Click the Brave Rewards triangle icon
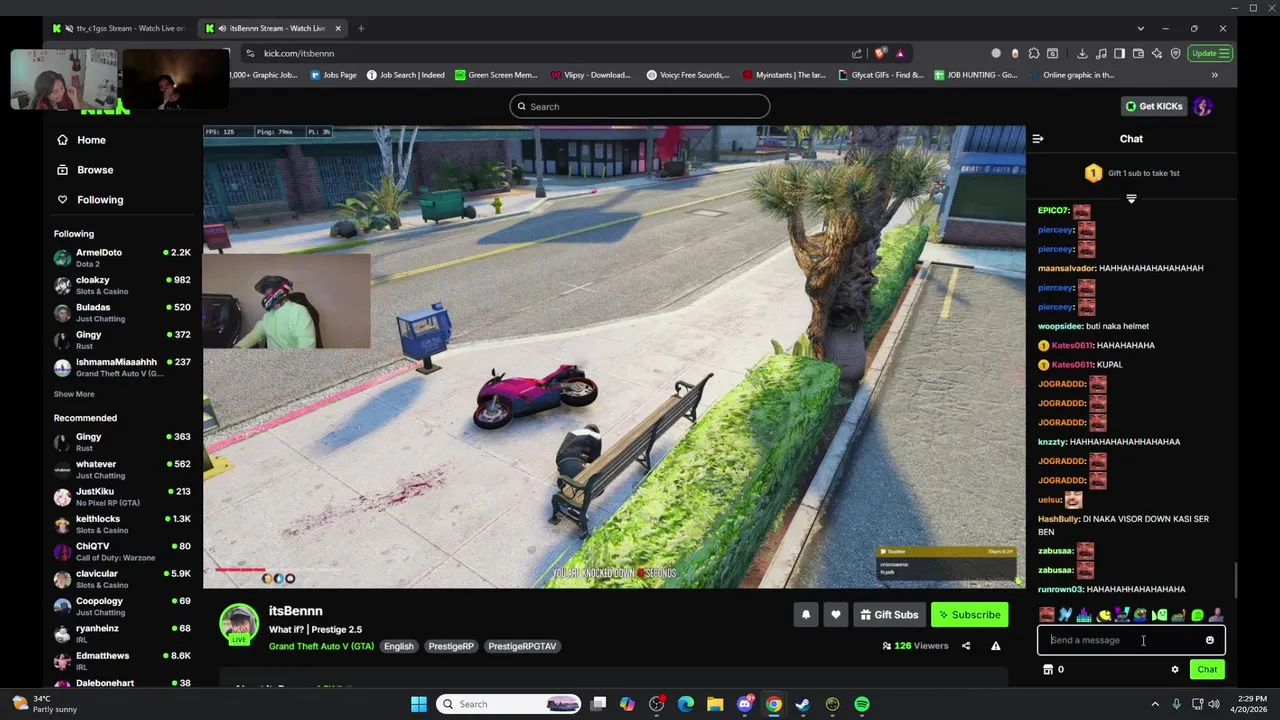This screenshot has height=720, width=1280. pos(900,53)
